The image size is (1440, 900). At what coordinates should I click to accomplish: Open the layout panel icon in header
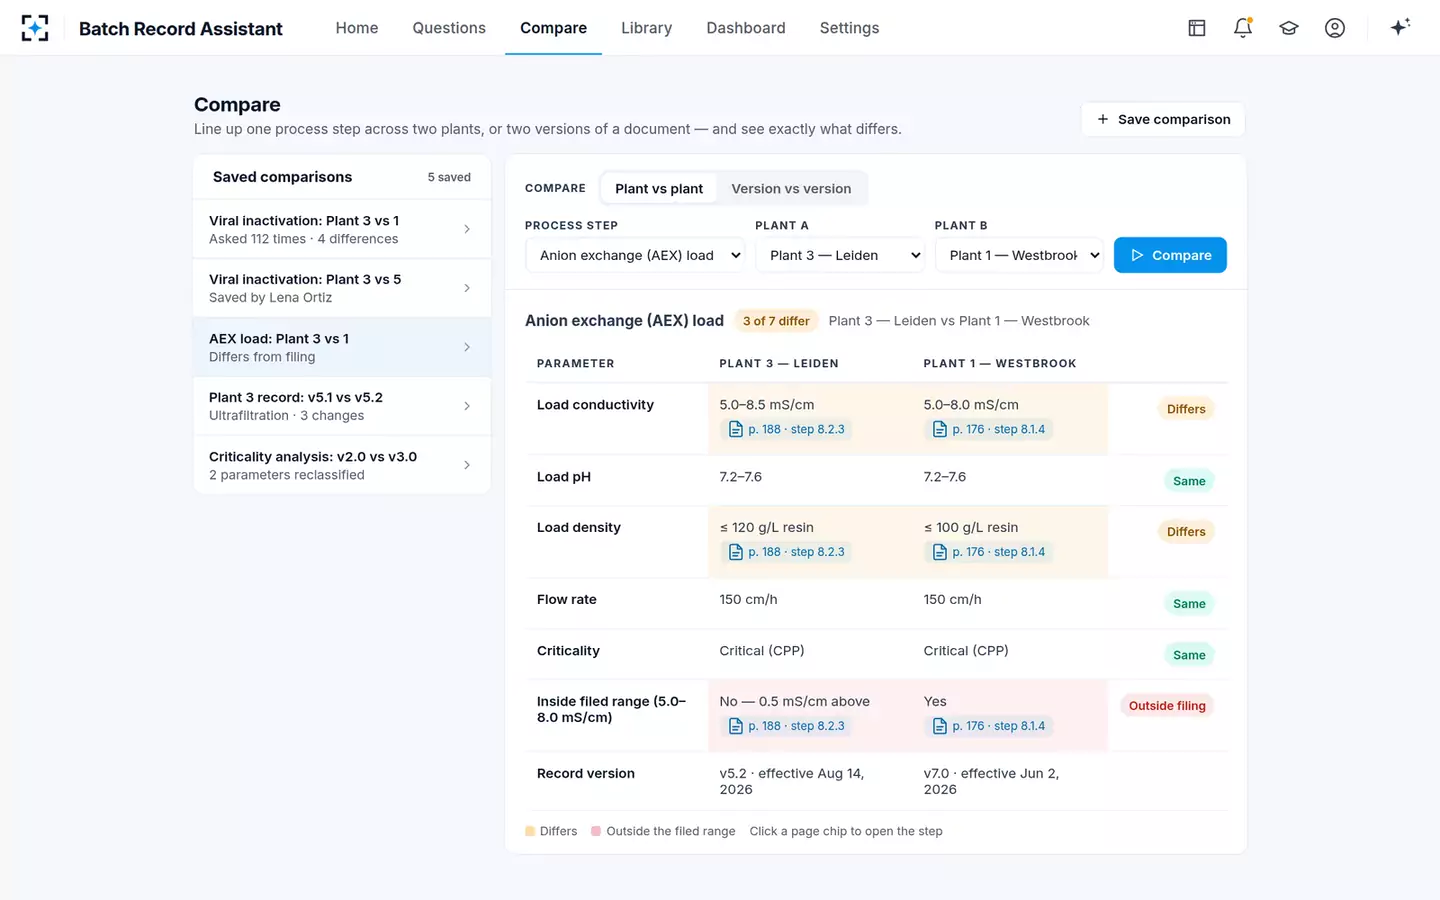pyautogui.click(x=1197, y=28)
